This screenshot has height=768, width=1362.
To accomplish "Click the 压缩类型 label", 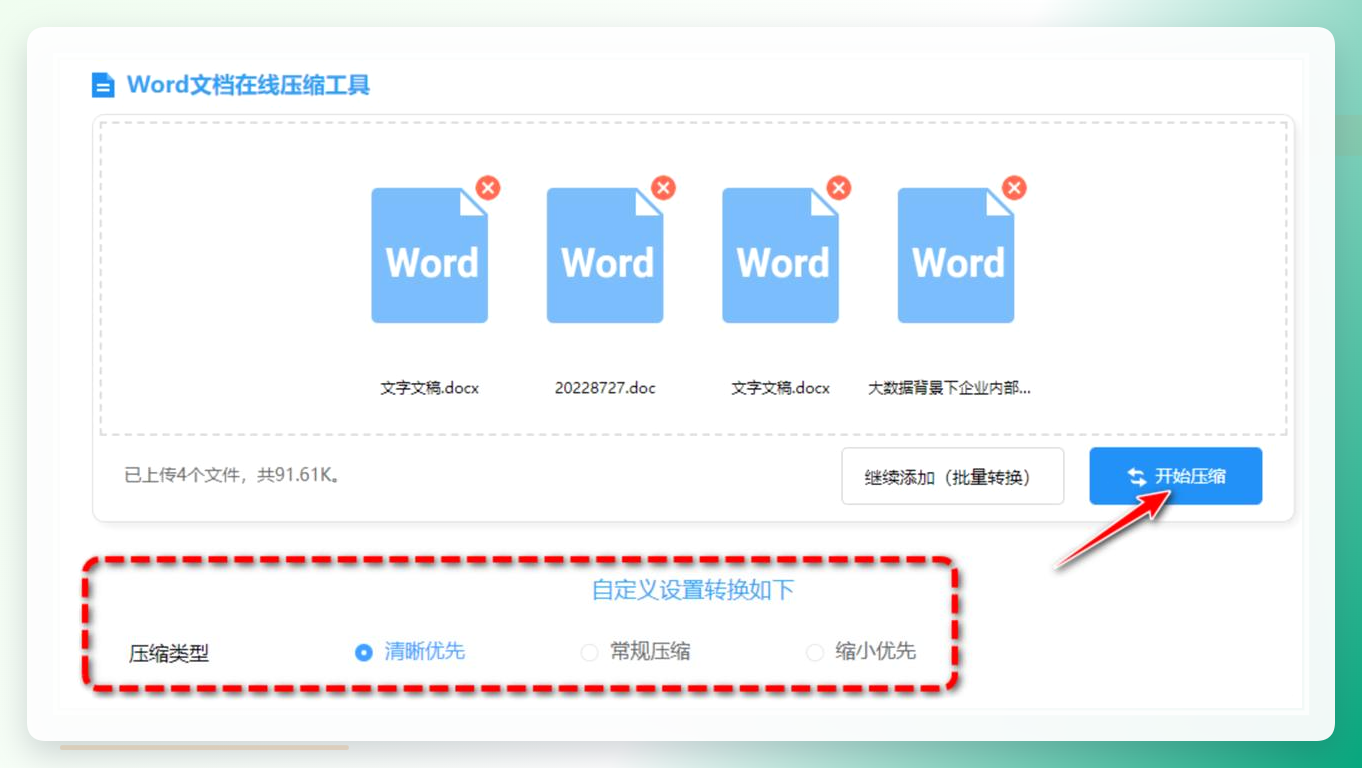I will pos(169,654).
